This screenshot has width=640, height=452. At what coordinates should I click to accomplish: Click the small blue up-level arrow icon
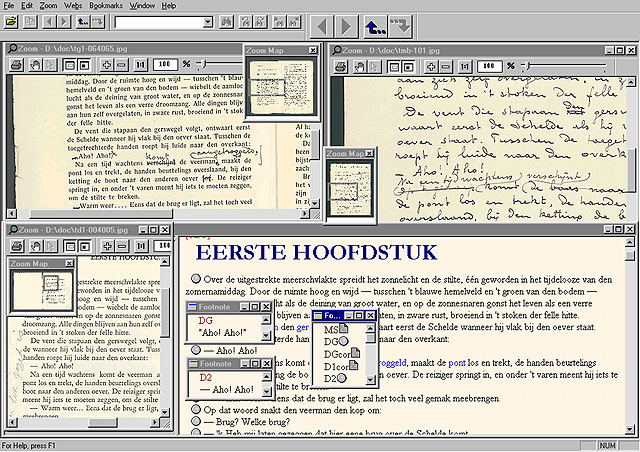(83, 22)
